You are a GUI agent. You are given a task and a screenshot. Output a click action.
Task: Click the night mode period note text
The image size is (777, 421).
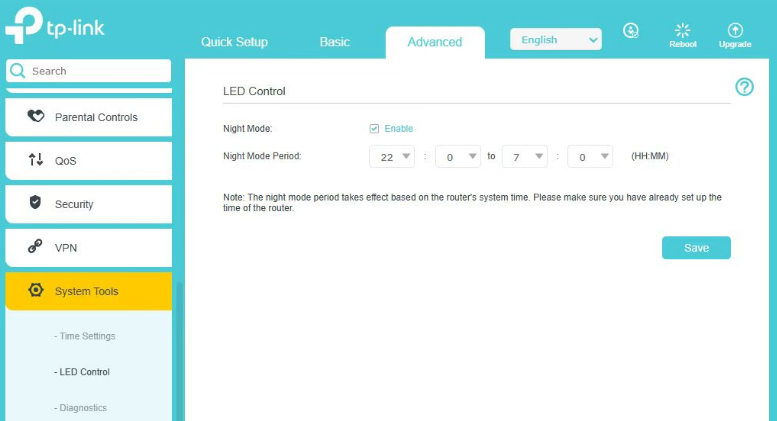click(x=472, y=203)
